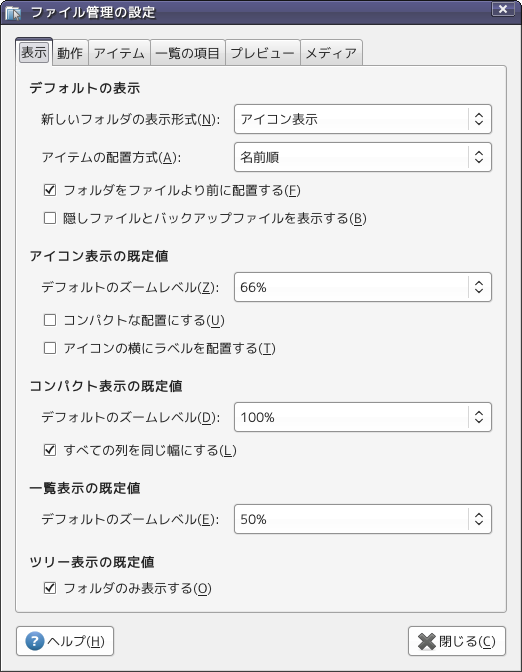This screenshot has height=672, width=522.
Task: Click the help question mark icon
Action: (x=35, y=641)
